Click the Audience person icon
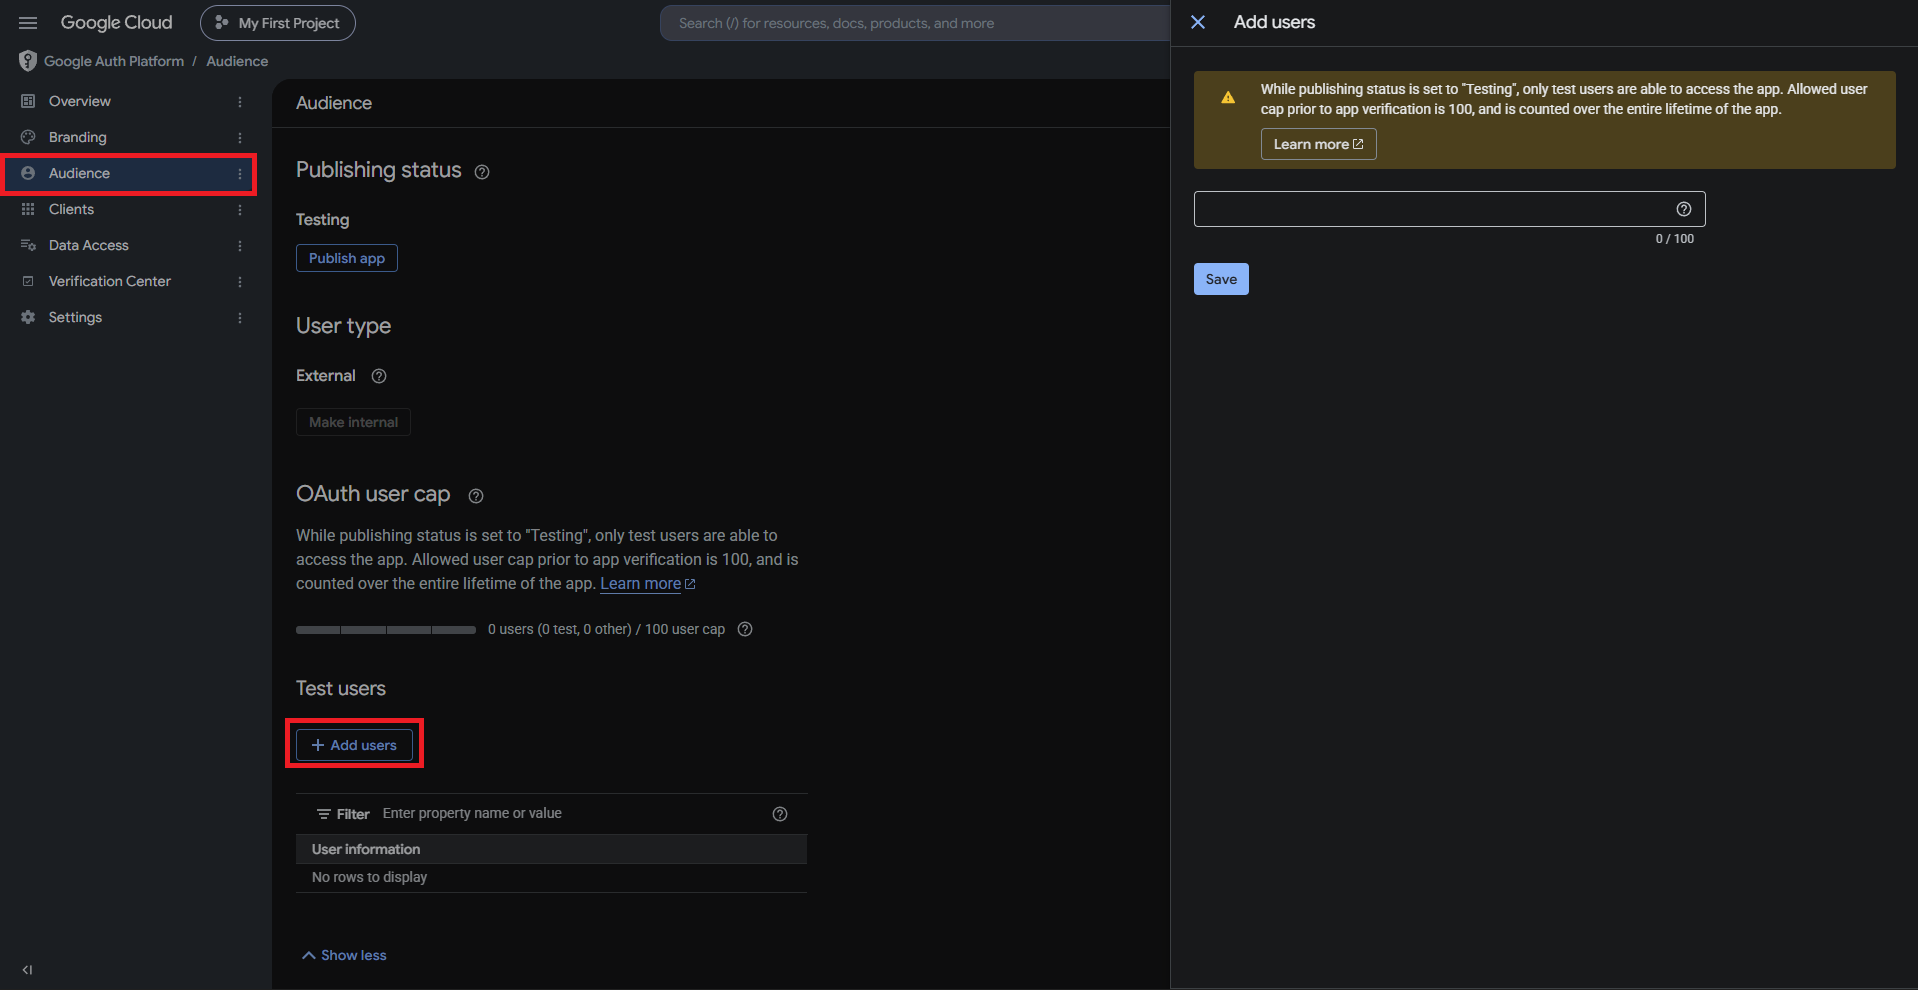Image resolution: width=1918 pixels, height=990 pixels. [x=28, y=173]
